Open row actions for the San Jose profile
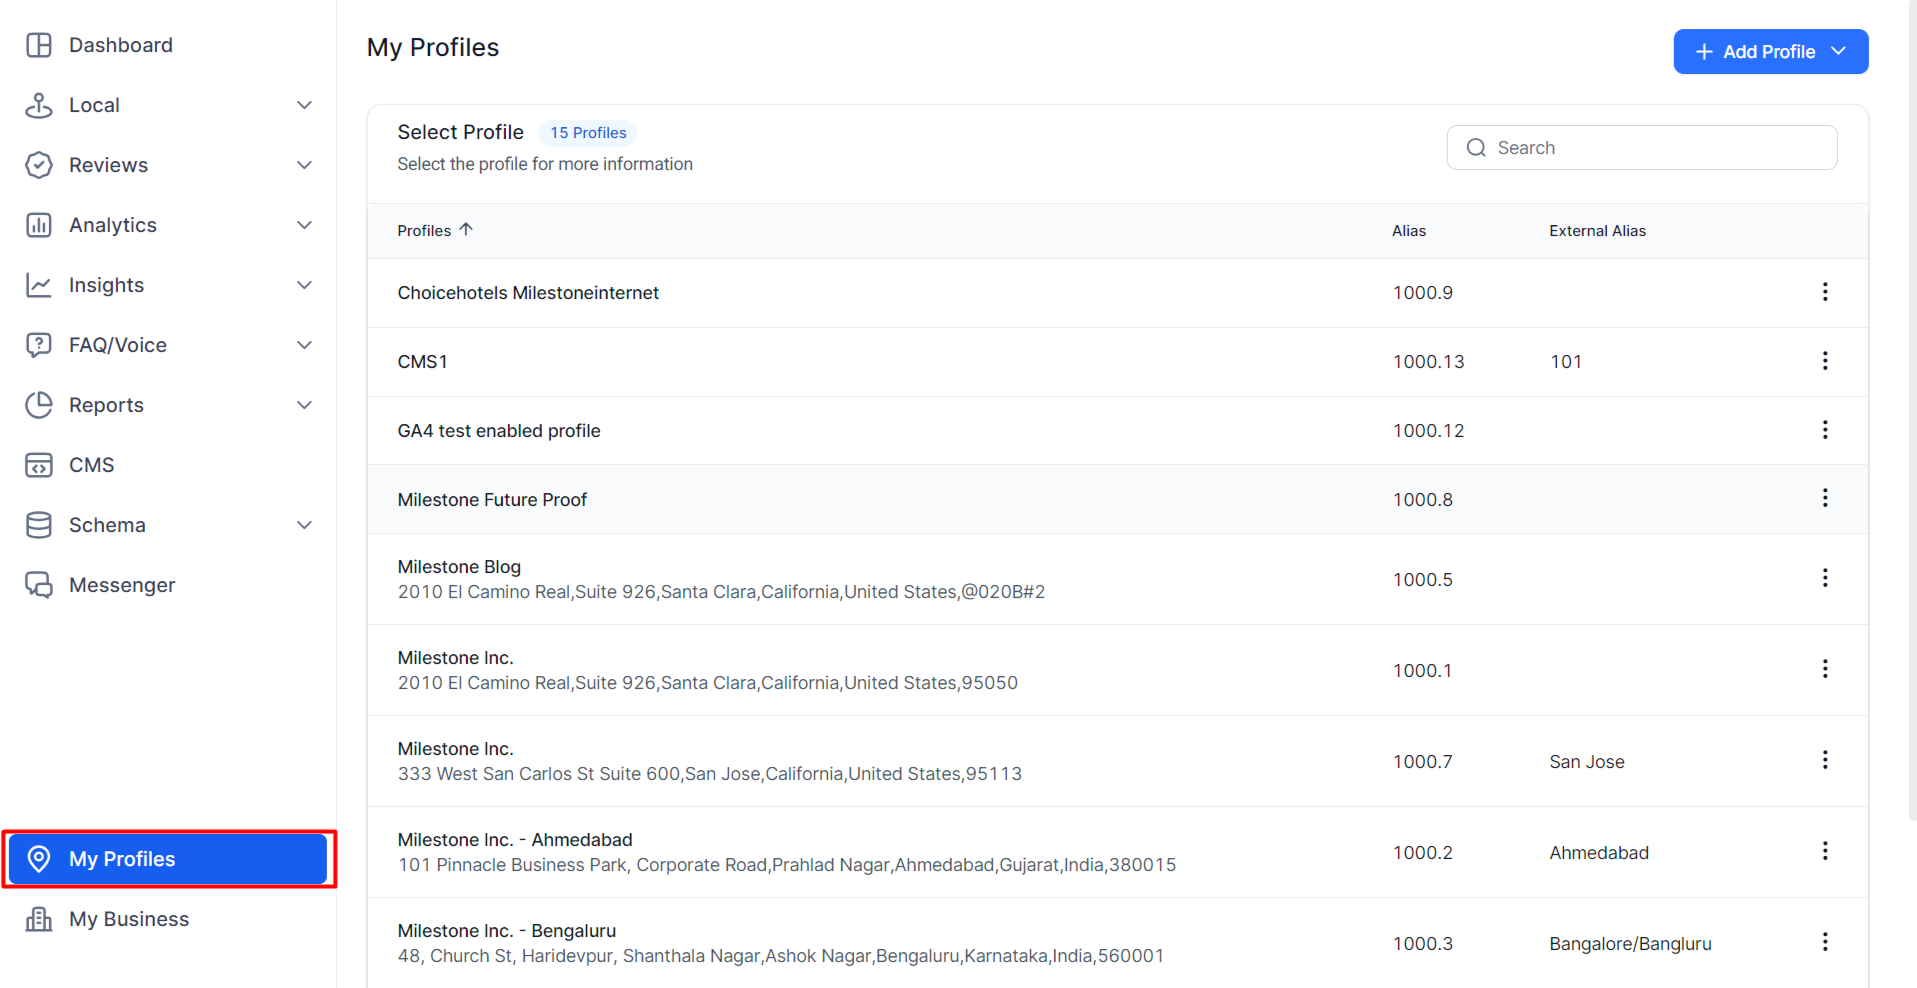1917x988 pixels. tap(1825, 760)
